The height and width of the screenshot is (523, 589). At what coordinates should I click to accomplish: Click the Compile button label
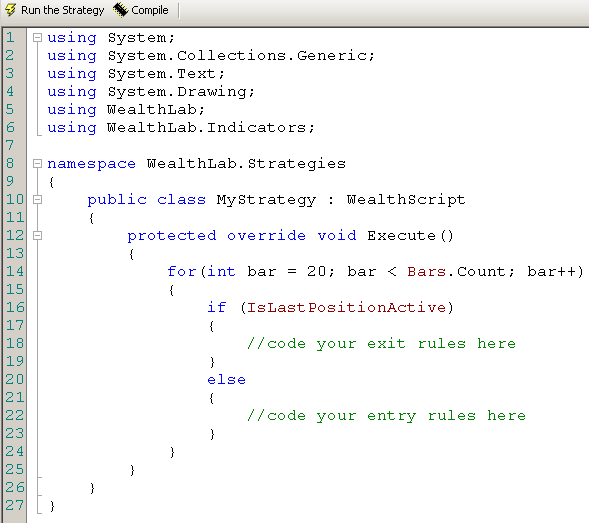[150, 10]
